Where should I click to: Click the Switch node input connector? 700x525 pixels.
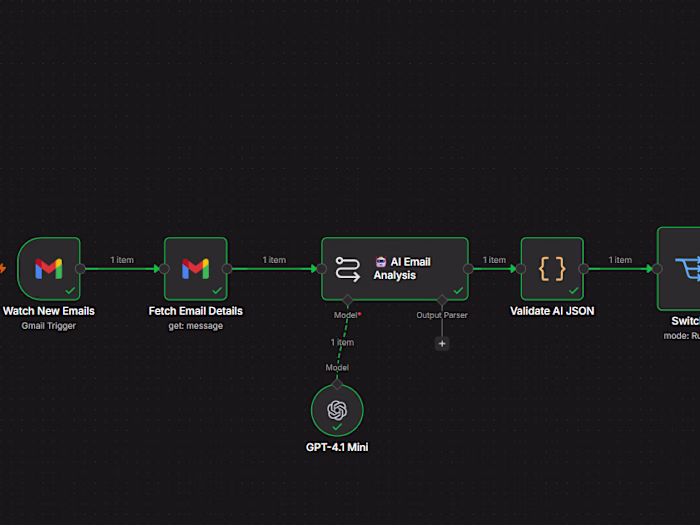tap(657, 269)
